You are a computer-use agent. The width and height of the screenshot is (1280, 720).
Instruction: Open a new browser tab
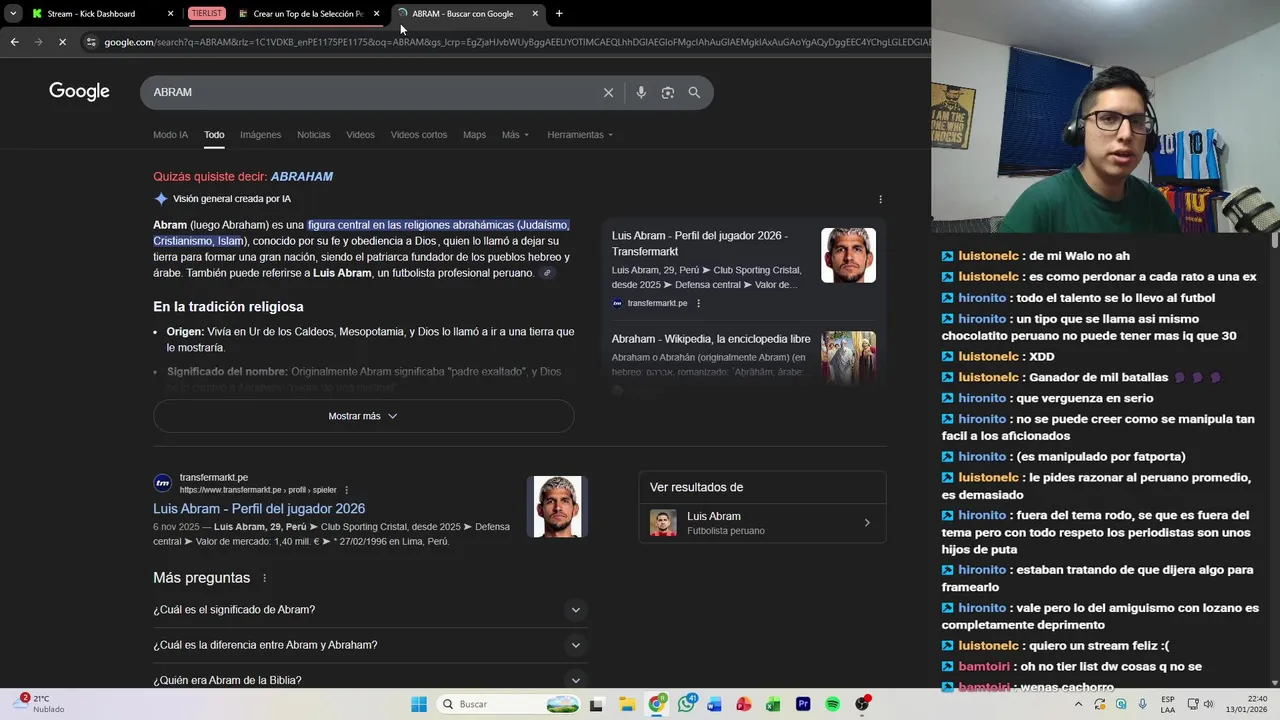pyautogui.click(x=559, y=14)
